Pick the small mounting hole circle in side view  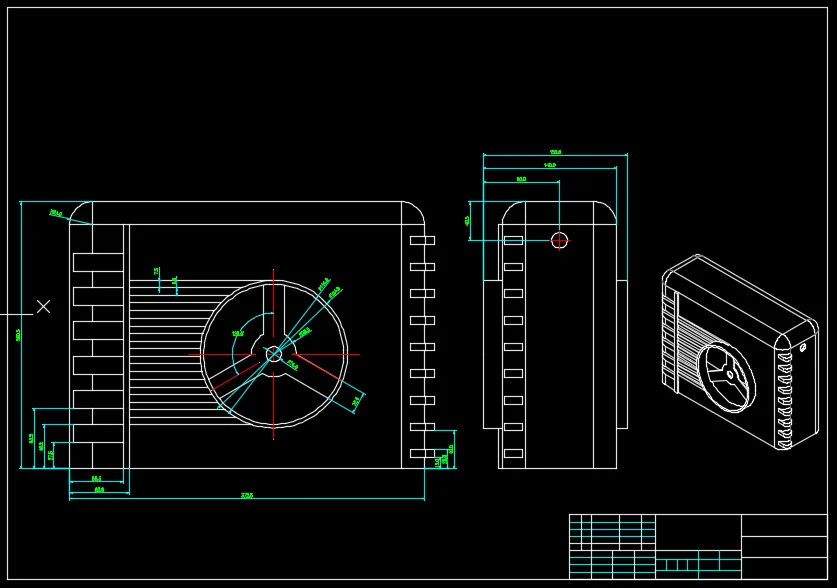click(559, 241)
